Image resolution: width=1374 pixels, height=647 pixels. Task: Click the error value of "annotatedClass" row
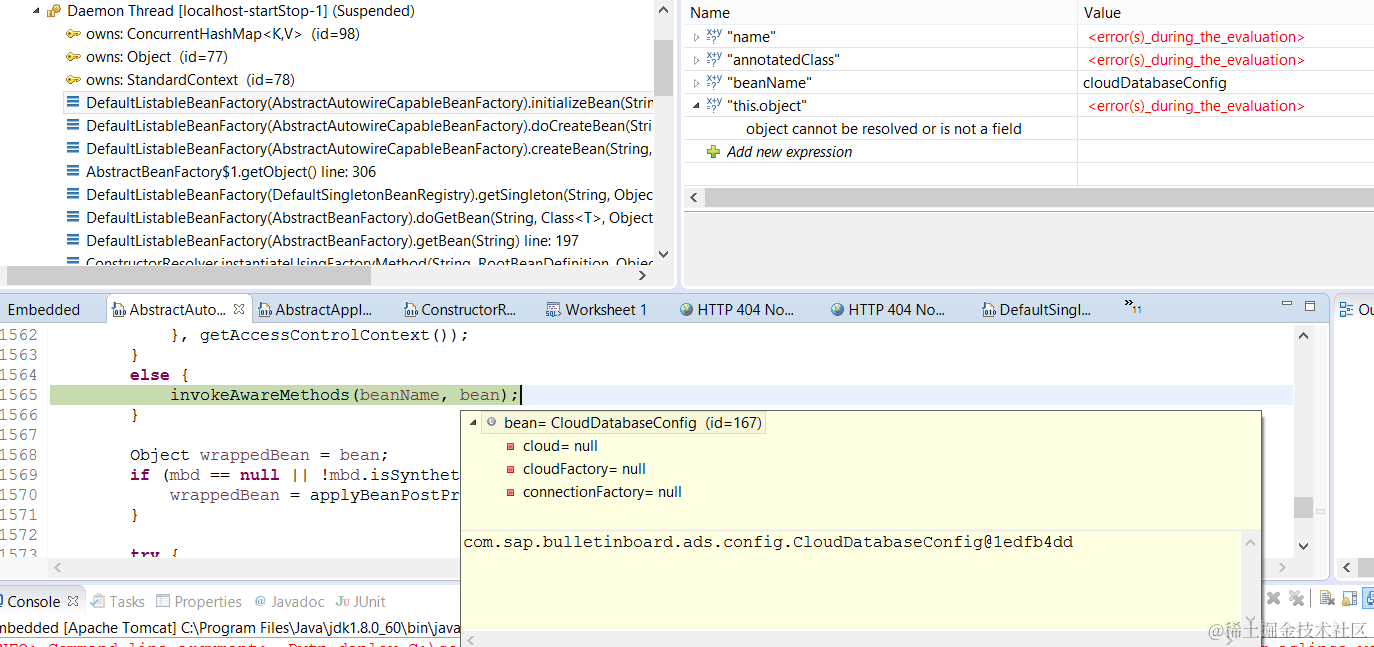1196,60
